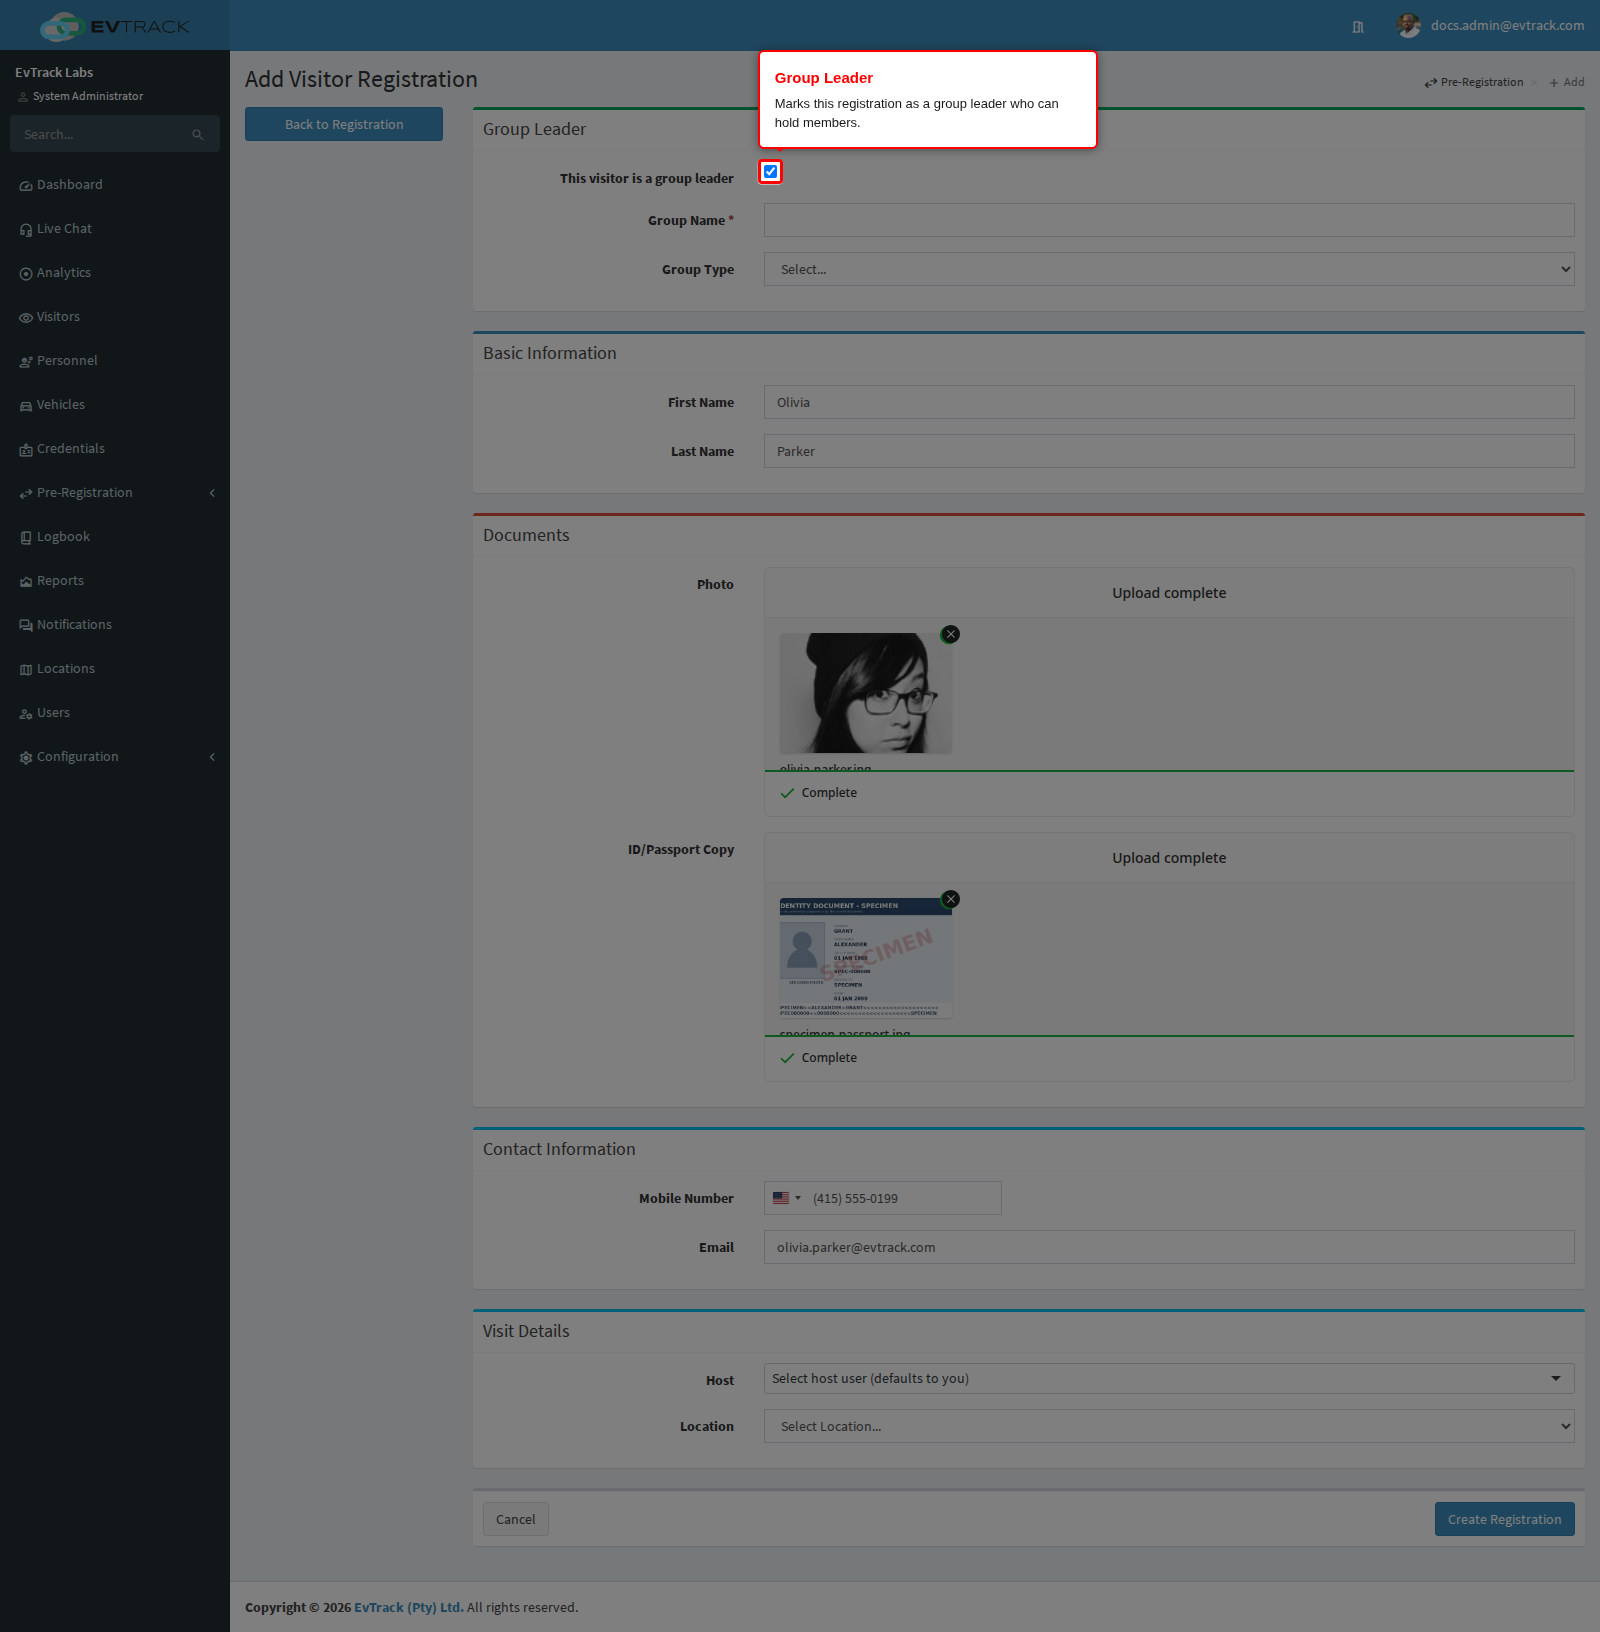Open the Users sidebar icon
This screenshot has height=1632, width=1600.
pos(26,714)
